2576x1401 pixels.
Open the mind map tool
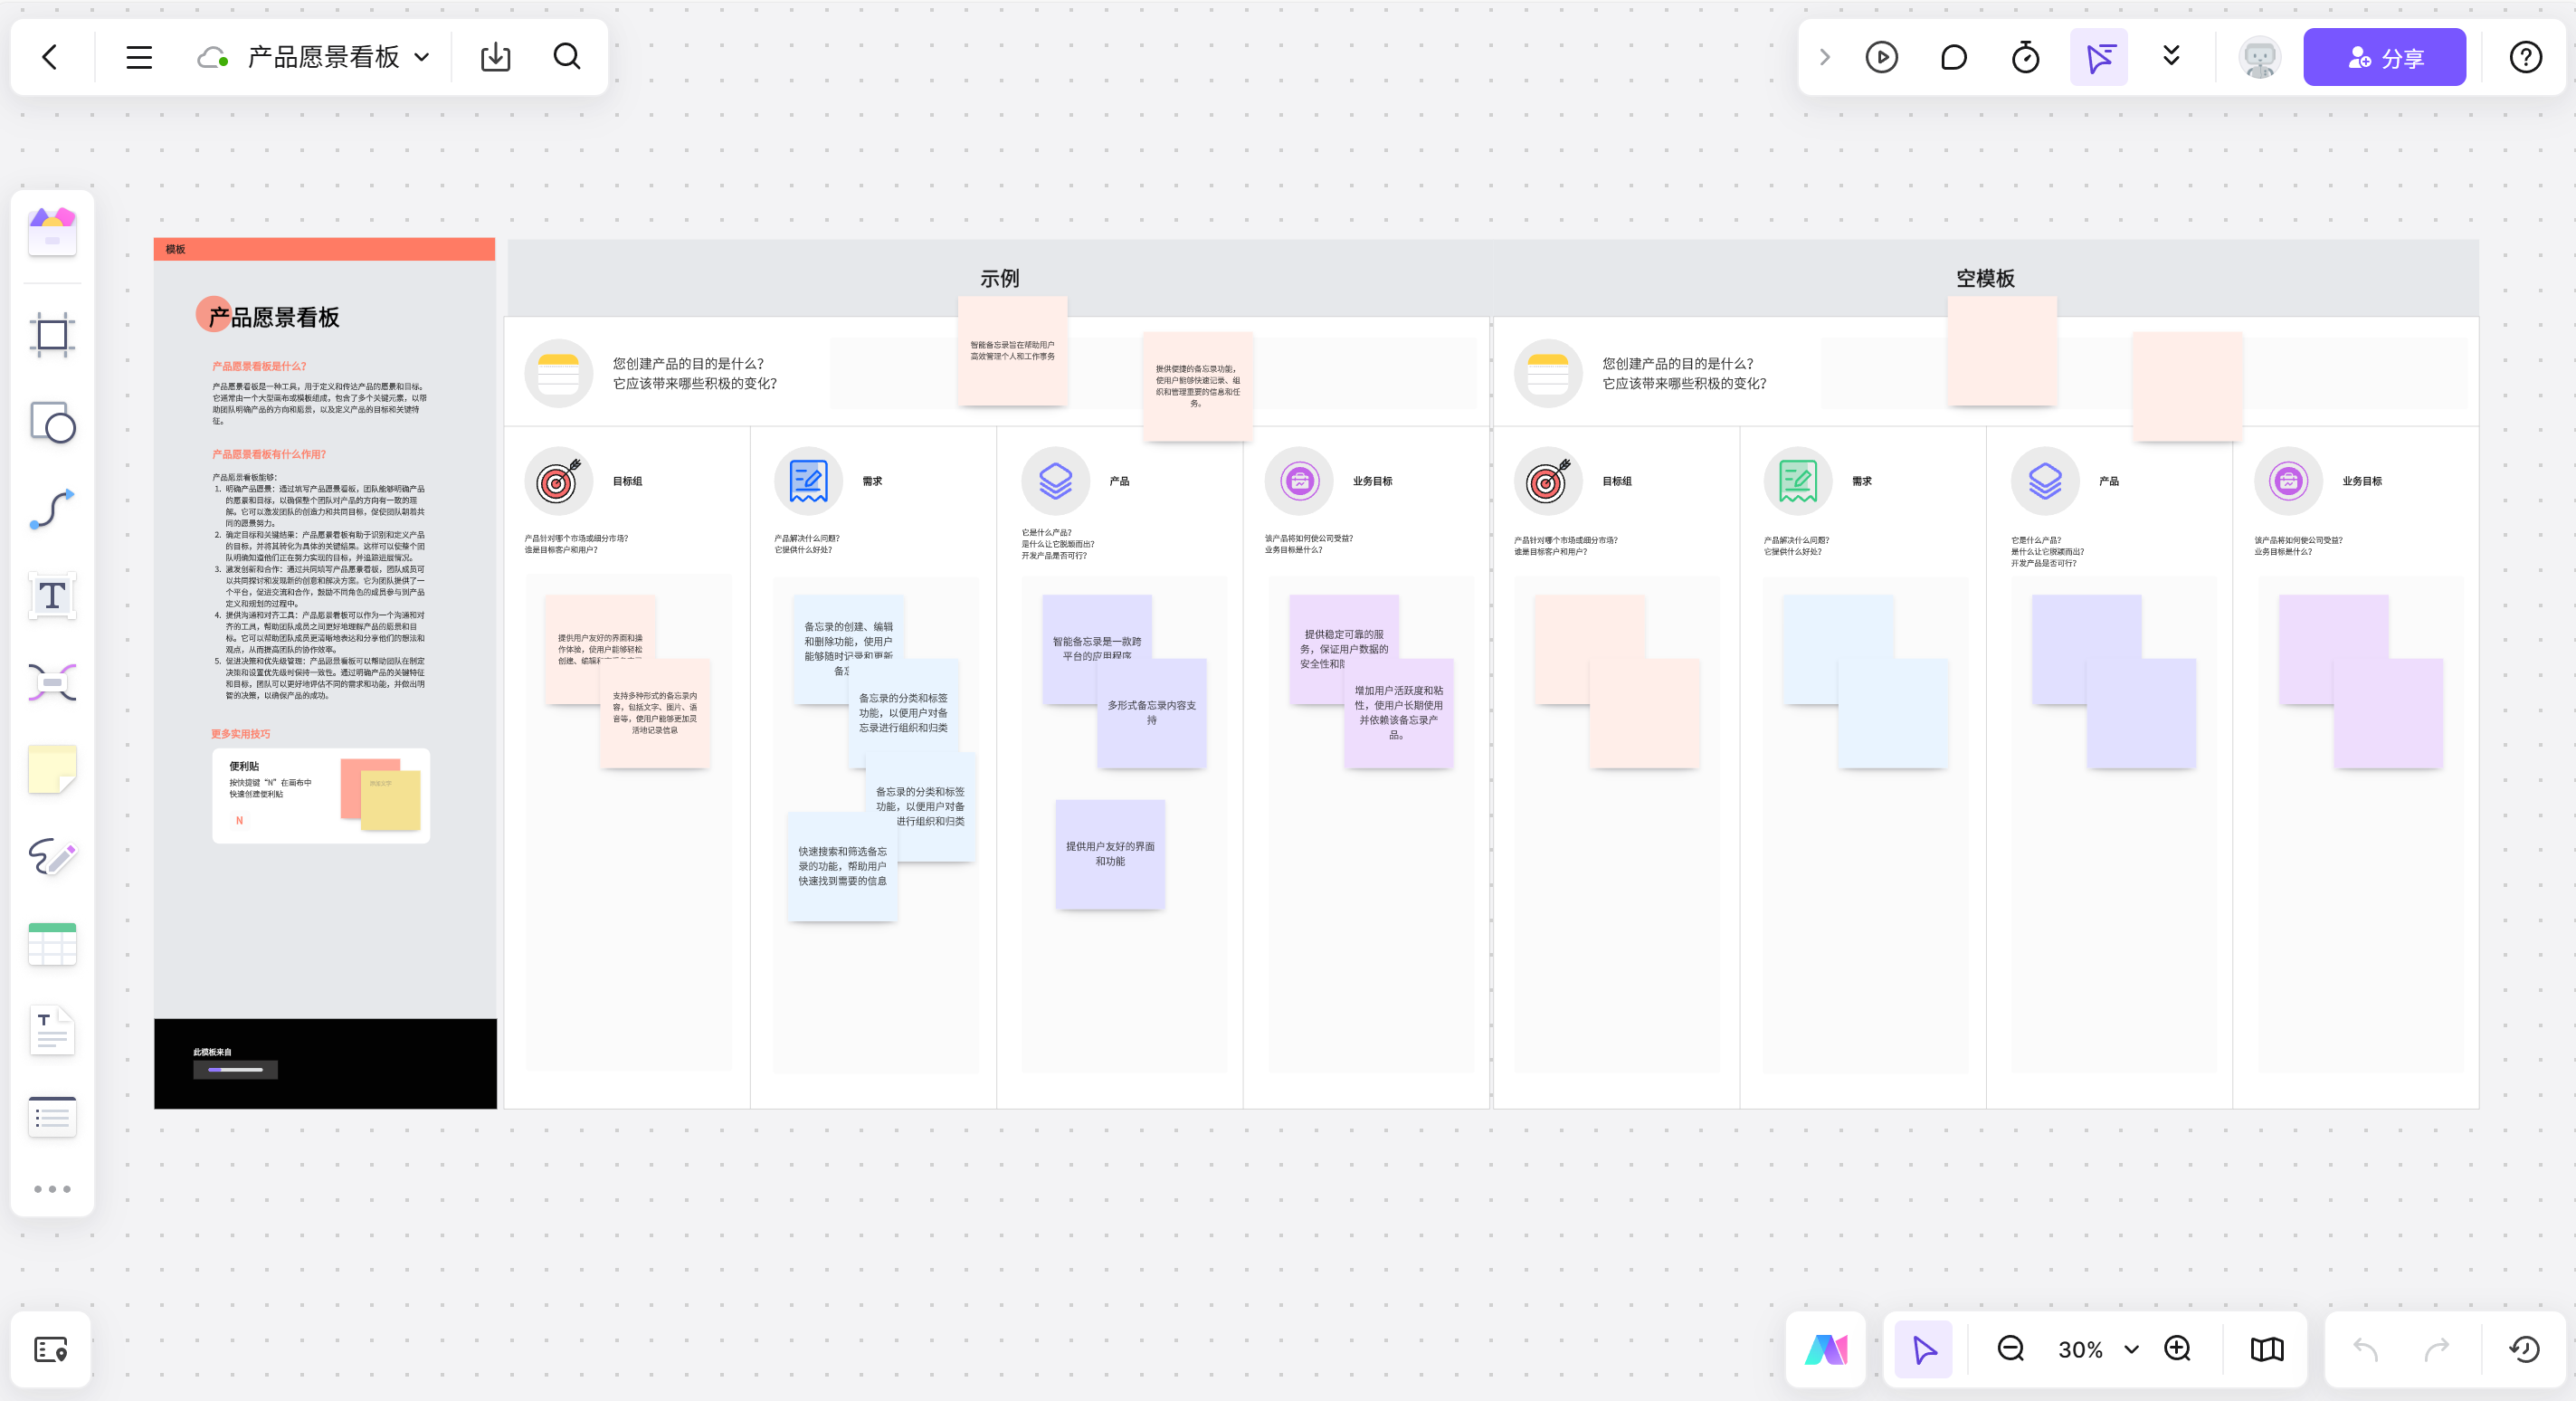pyautogui.click(x=52, y=683)
